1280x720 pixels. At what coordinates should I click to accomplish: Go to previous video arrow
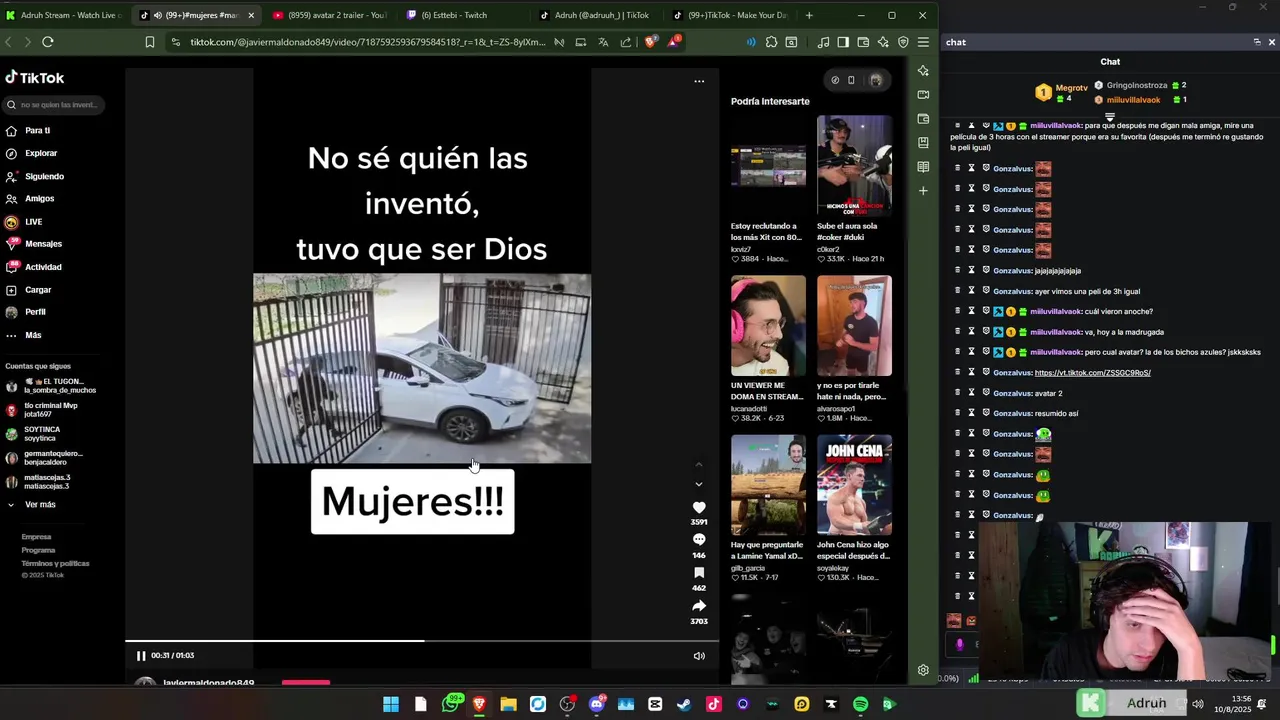click(699, 464)
